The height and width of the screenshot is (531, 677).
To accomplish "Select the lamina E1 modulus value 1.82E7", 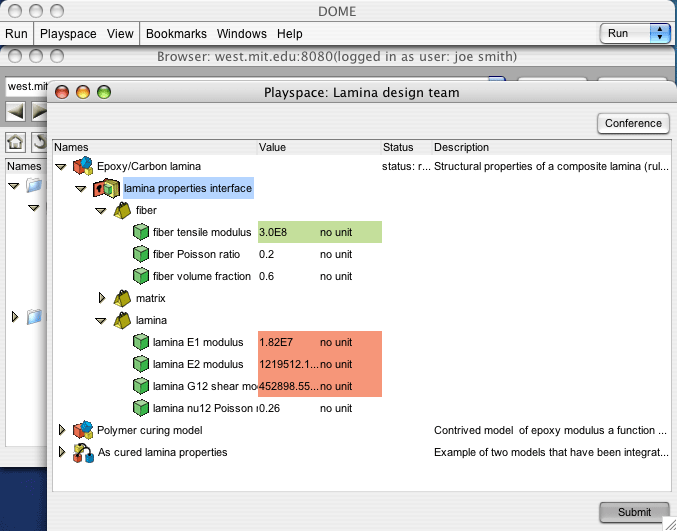I will point(276,342).
